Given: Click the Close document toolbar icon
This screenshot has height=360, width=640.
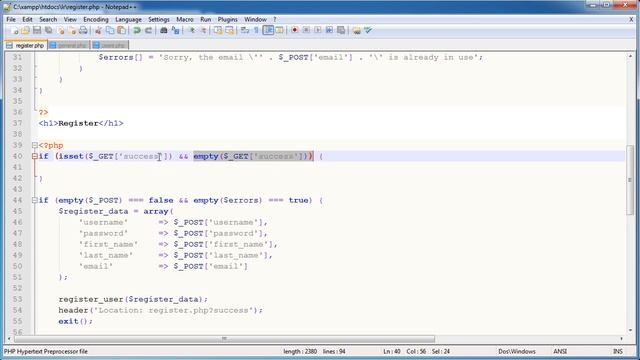Looking at the screenshot, I should coord(61,31).
